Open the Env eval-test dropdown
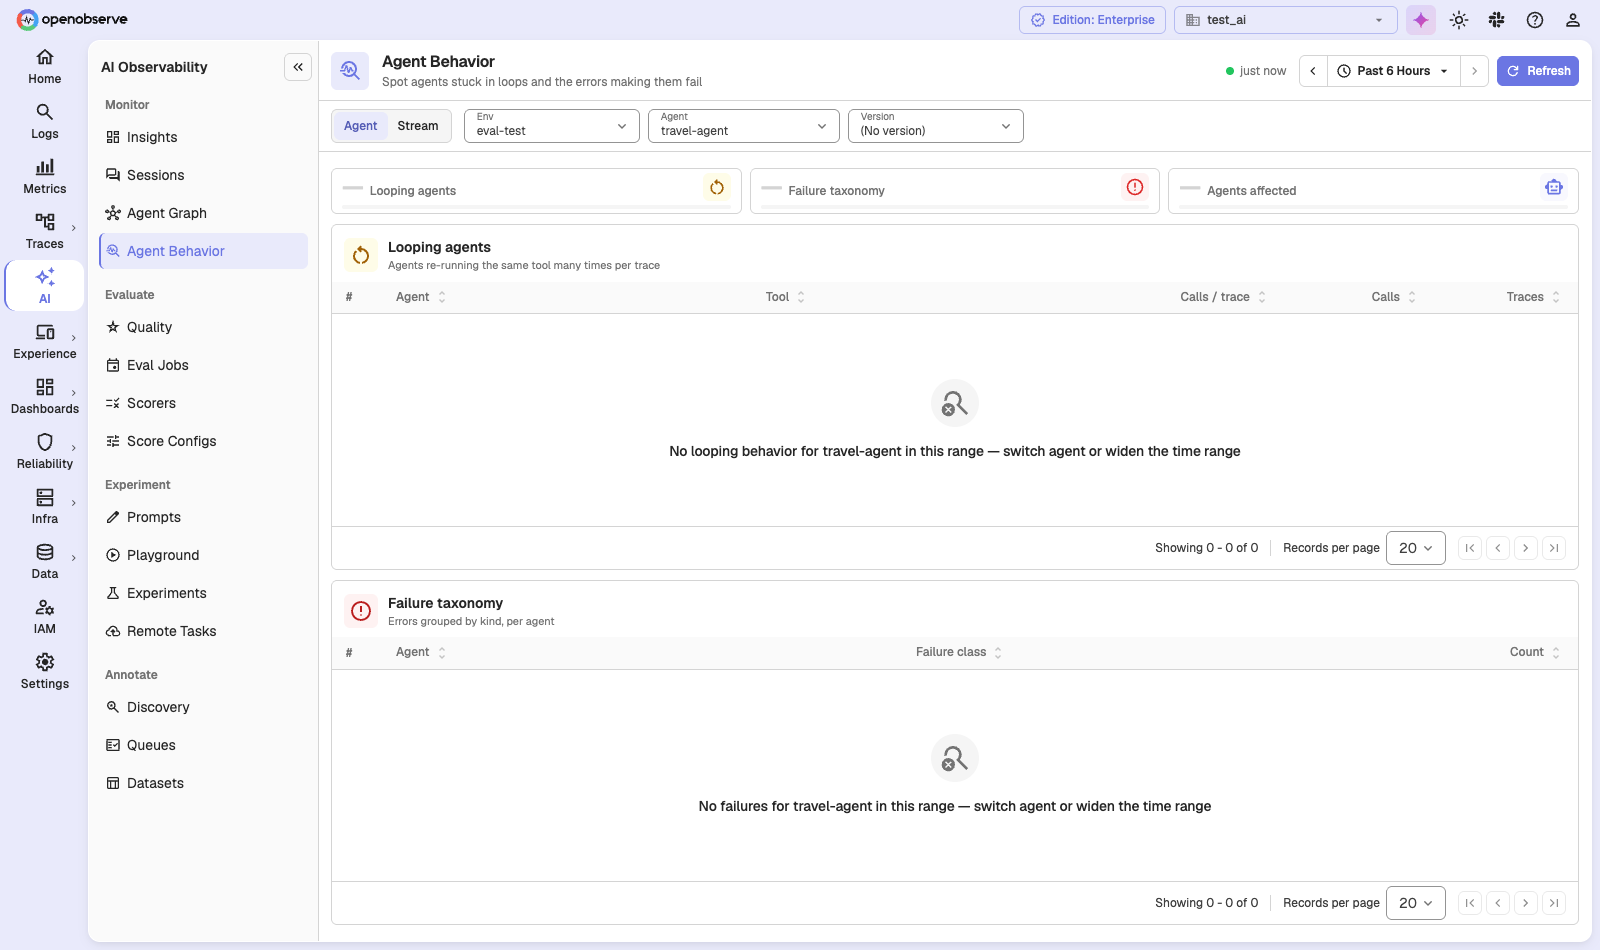 click(552, 126)
